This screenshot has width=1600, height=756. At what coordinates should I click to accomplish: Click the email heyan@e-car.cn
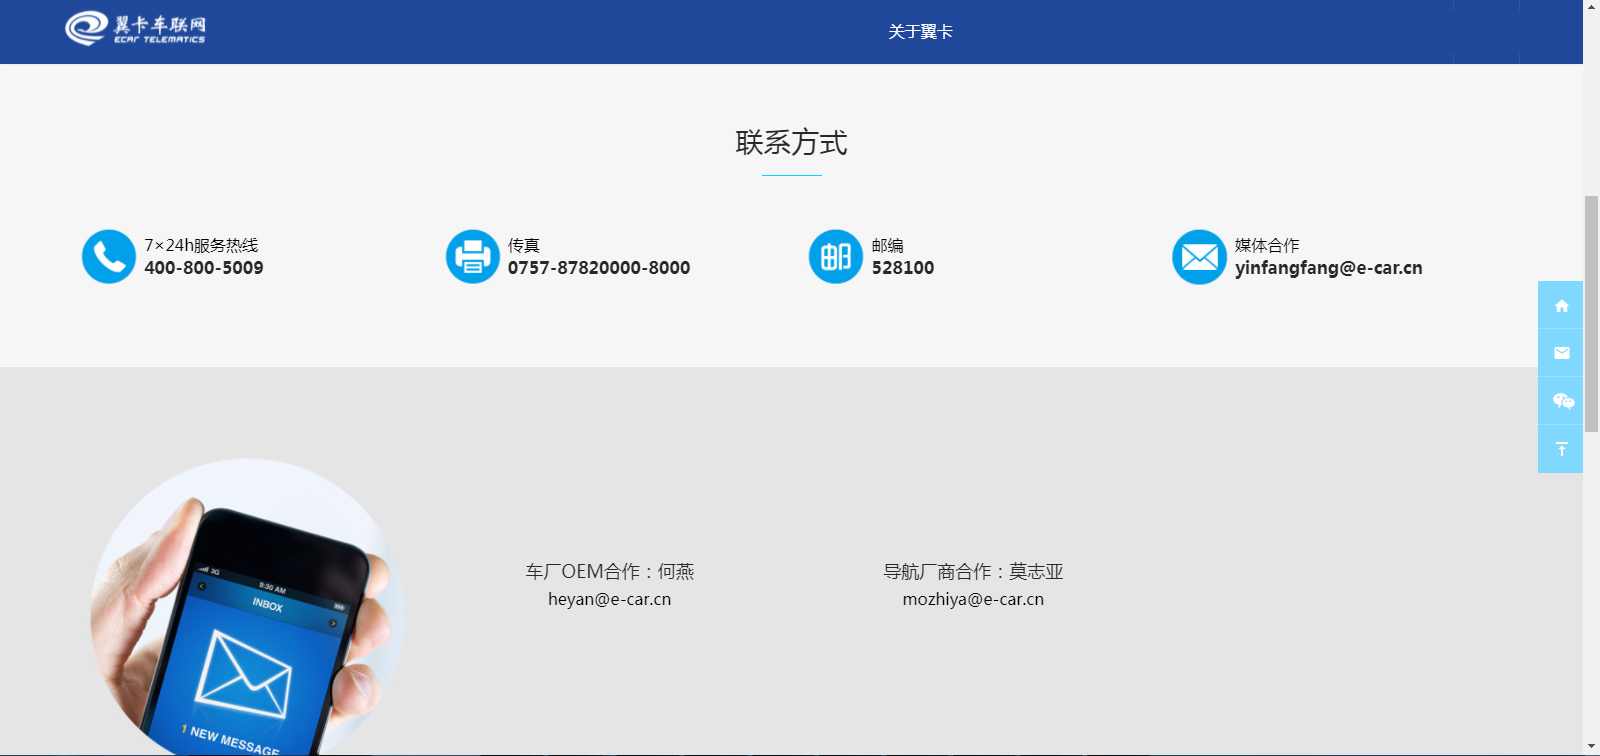(609, 599)
